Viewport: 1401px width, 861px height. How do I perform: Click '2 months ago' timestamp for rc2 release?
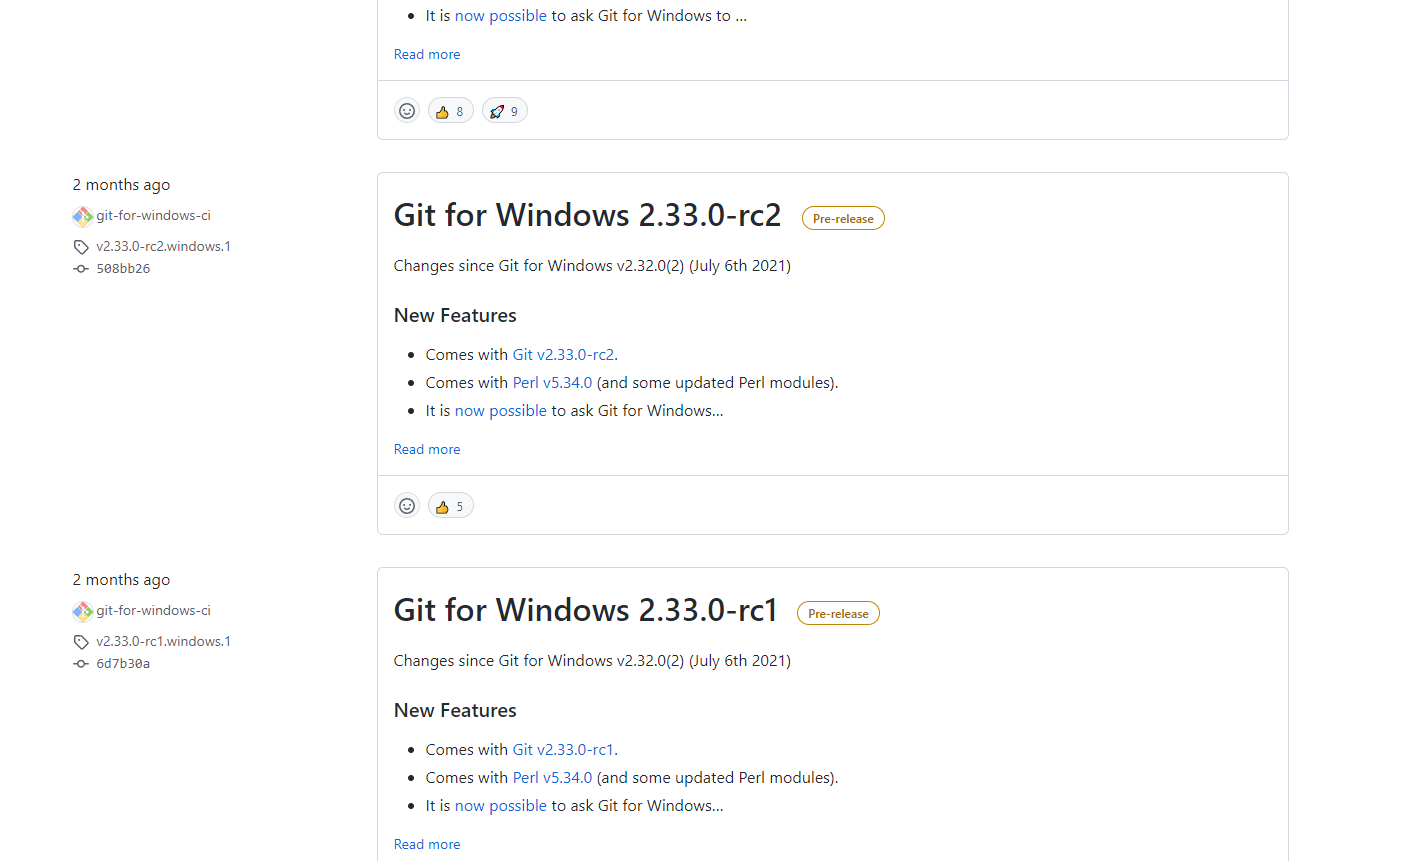121,185
